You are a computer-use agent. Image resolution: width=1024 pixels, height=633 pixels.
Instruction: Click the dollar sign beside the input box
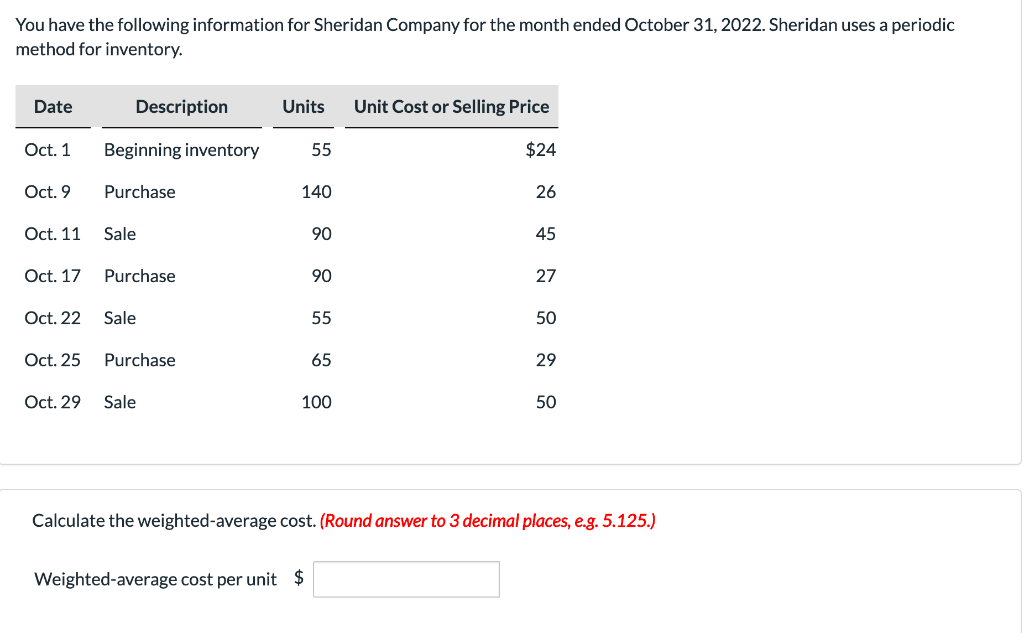point(295,579)
